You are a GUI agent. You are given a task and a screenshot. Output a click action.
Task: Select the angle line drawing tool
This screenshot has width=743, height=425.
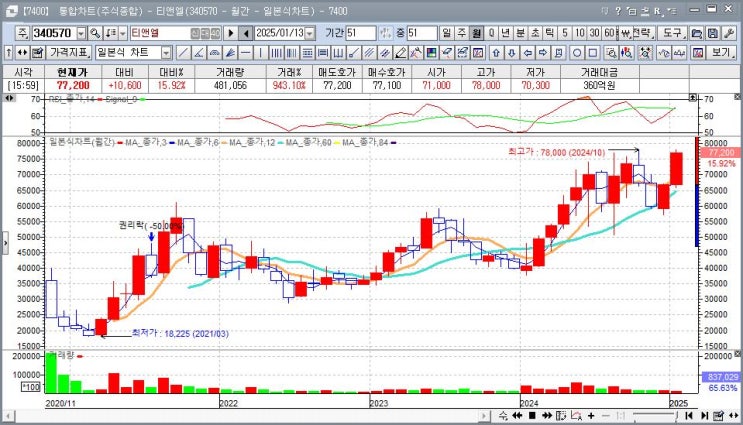(199, 53)
